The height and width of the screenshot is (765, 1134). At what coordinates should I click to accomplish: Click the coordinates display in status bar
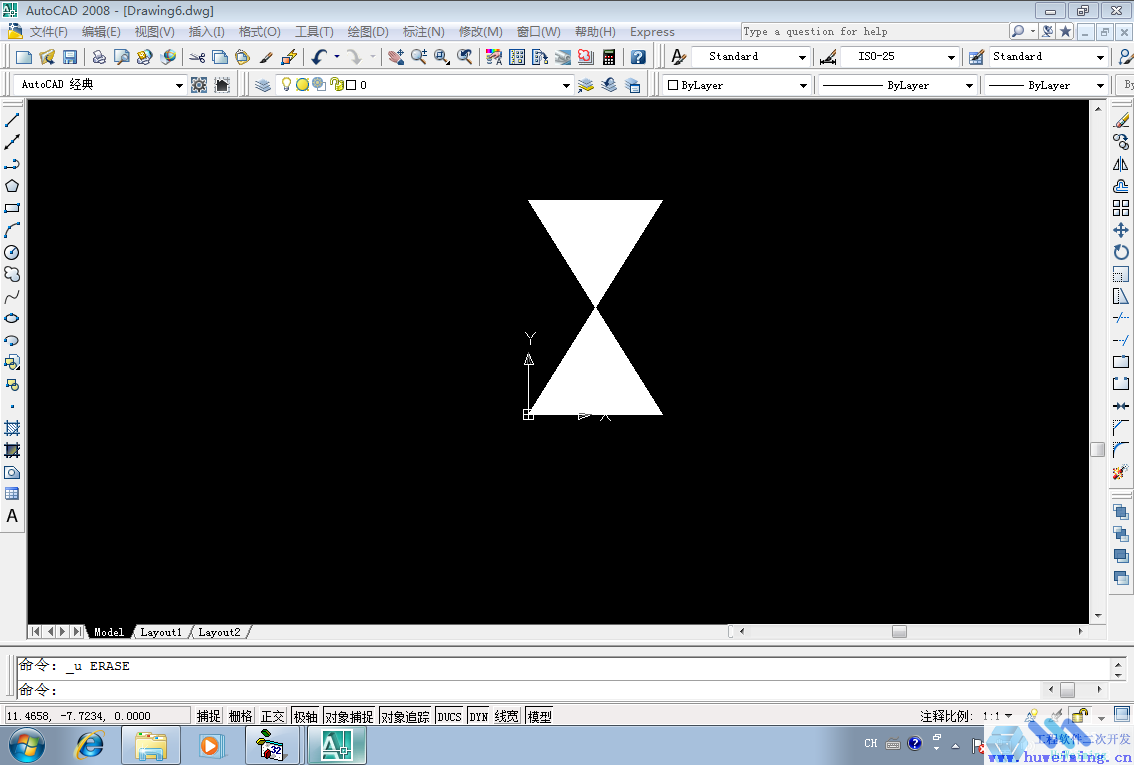pyautogui.click(x=97, y=716)
